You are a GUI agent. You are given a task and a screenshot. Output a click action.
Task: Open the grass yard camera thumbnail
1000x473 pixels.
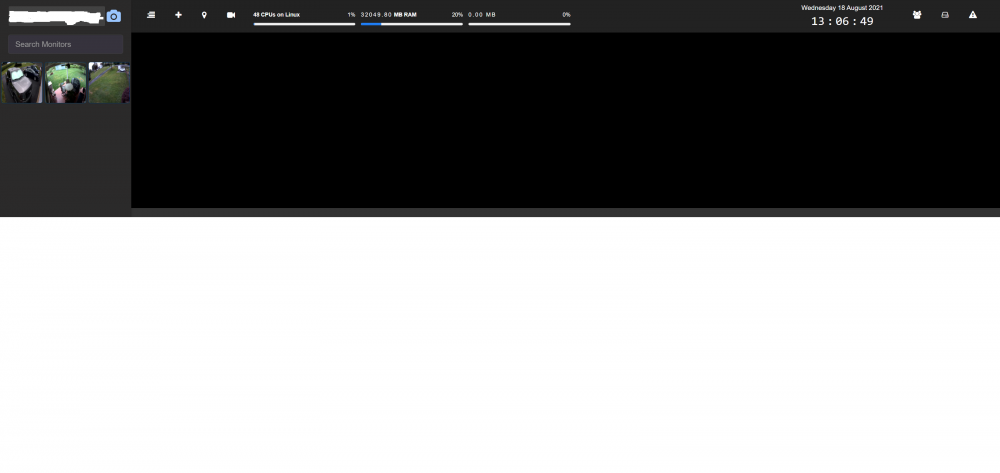tap(109, 83)
